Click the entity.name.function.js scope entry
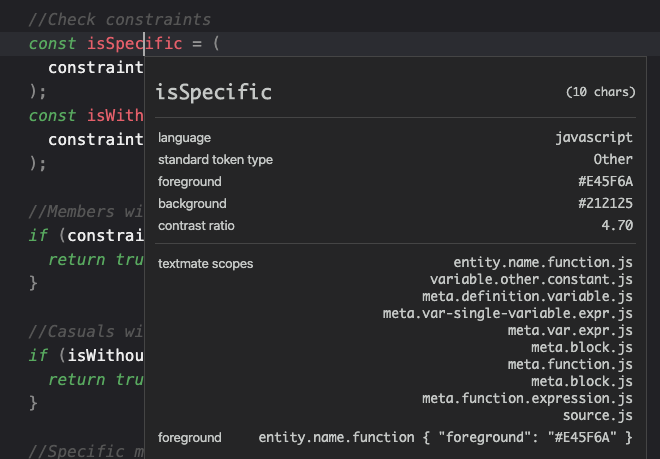This screenshot has width=660, height=459. click(x=543, y=263)
